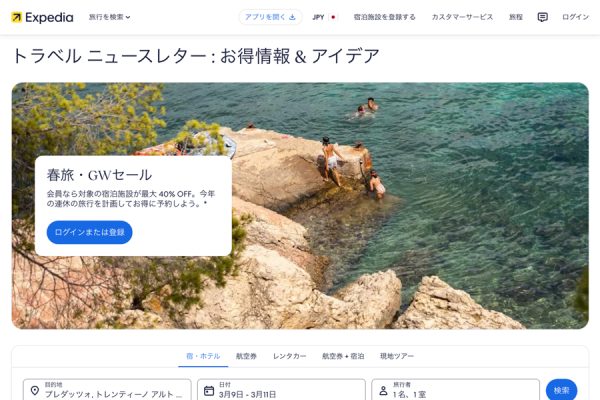Open the 旅行者 1名、1室 selector

[x=455, y=390]
